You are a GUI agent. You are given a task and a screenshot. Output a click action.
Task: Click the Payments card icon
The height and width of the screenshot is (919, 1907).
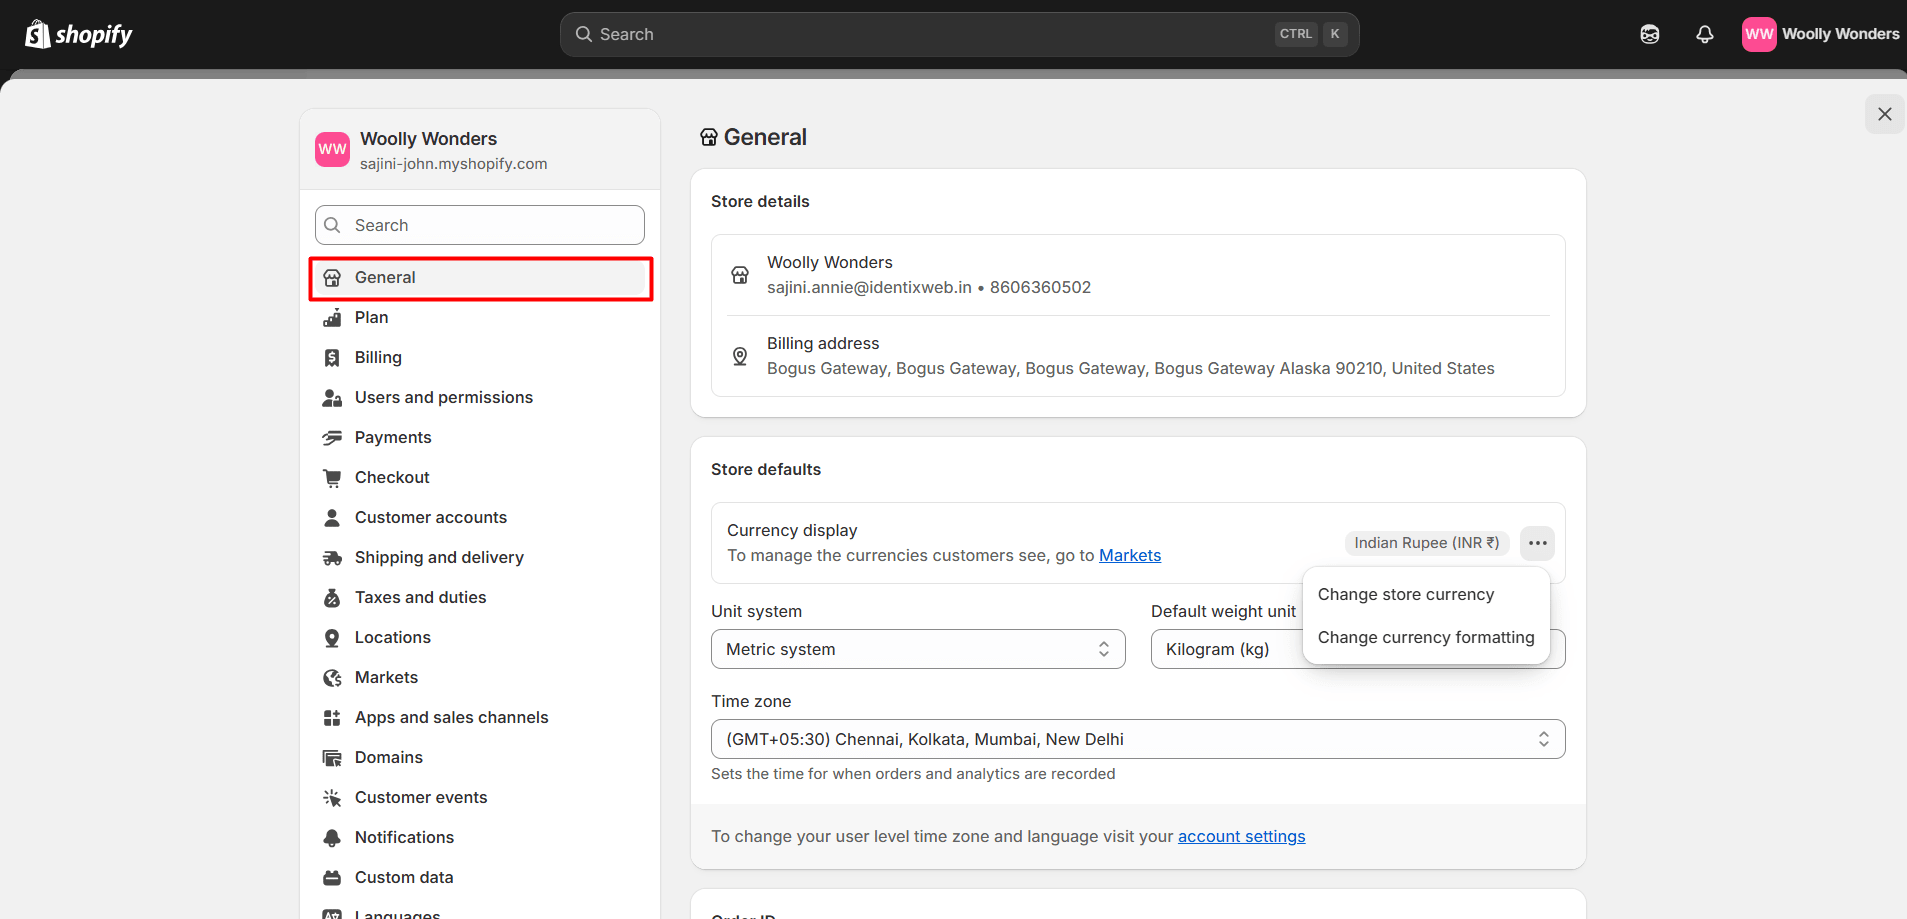pos(332,438)
